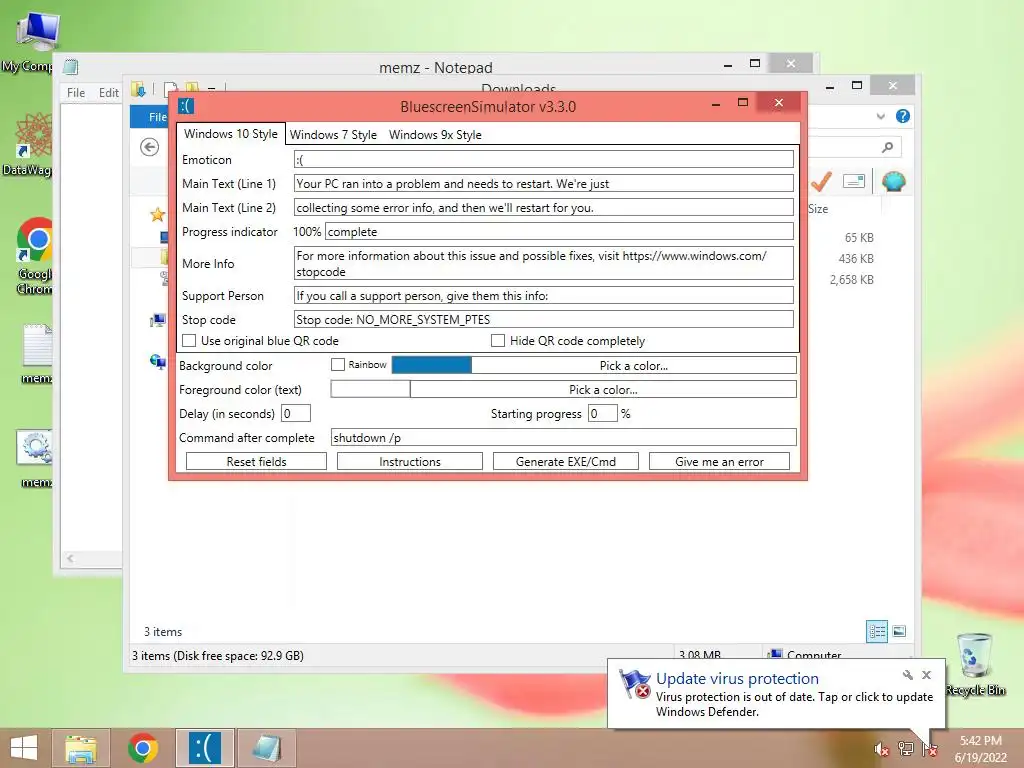
Task: Click the Notepad title bar icon
Action: (71, 67)
